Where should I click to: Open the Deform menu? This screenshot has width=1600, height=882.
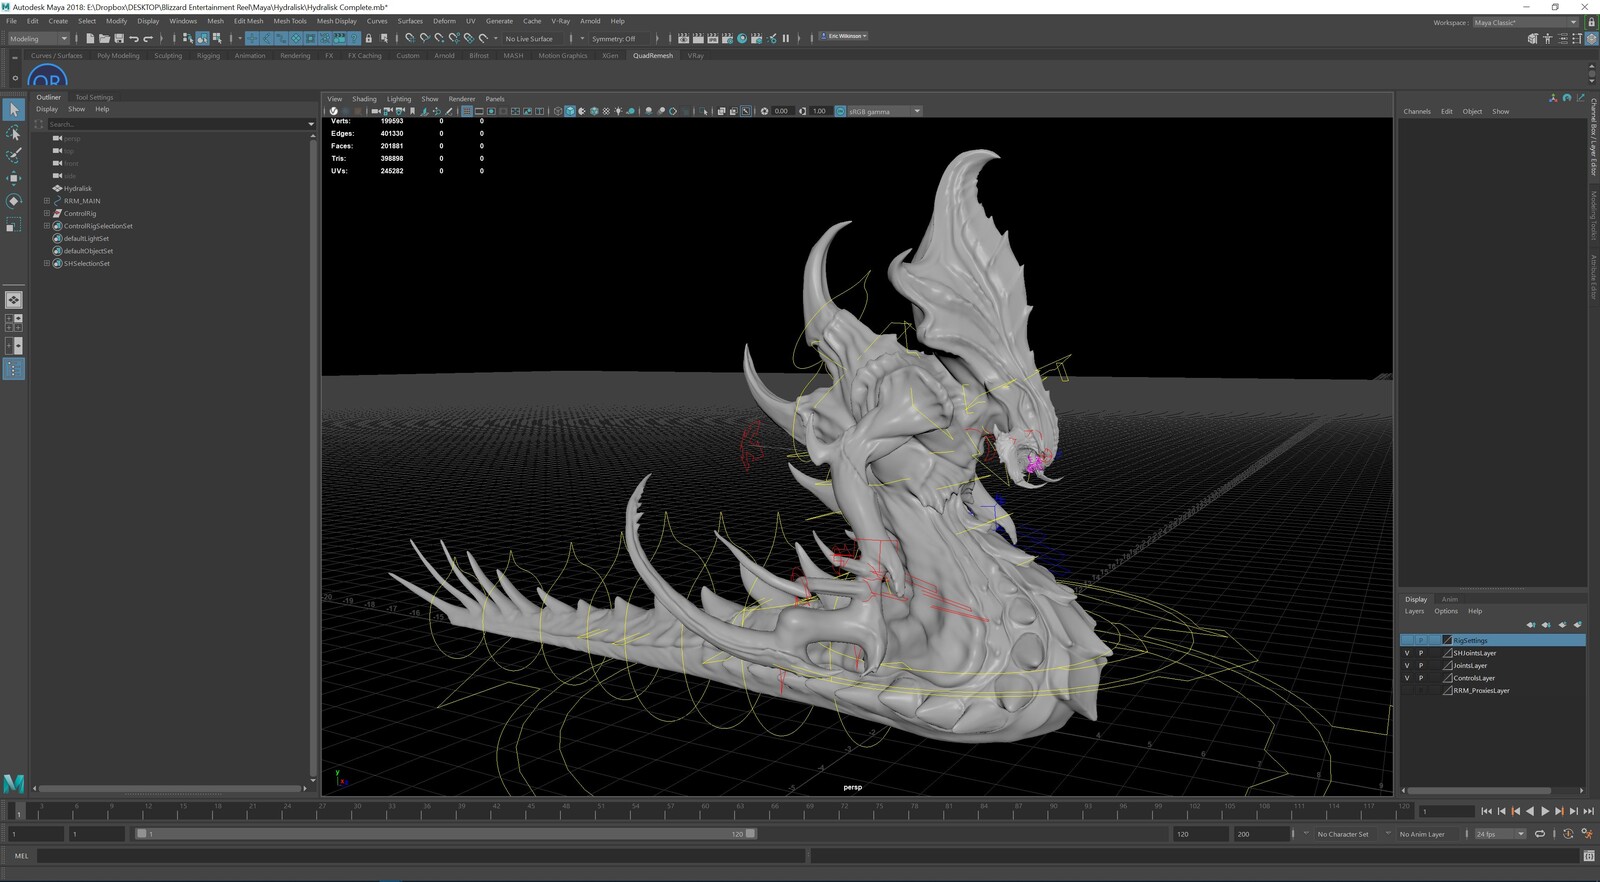pos(444,21)
